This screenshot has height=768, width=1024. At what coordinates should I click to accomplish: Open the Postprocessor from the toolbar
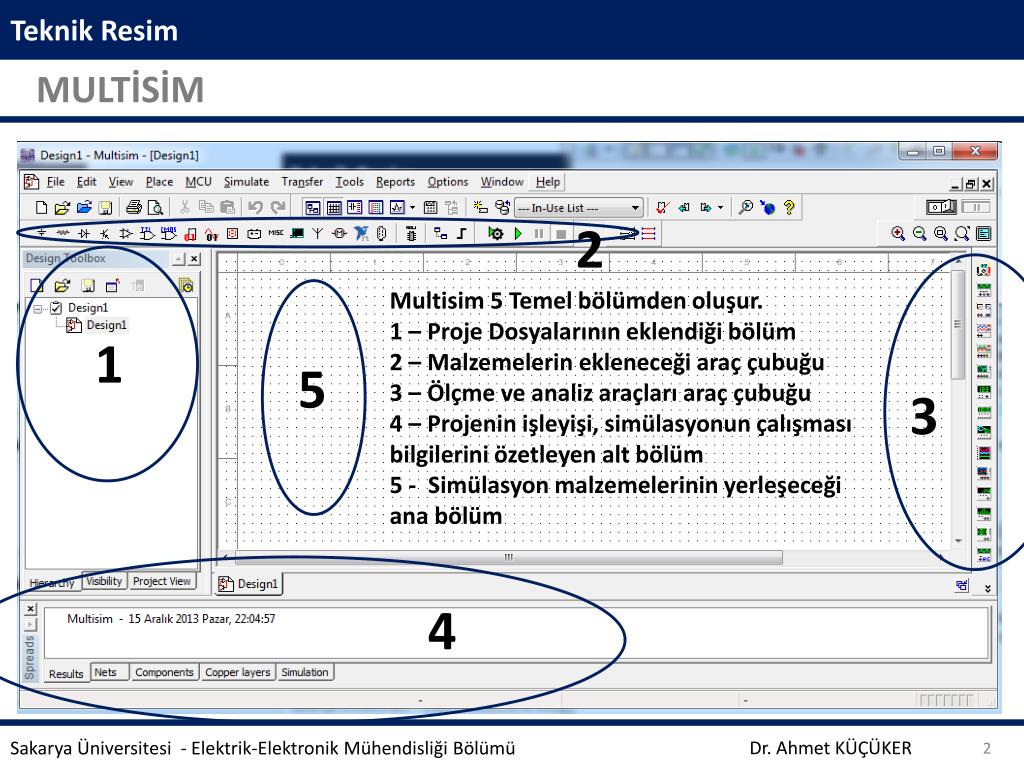tap(430, 208)
